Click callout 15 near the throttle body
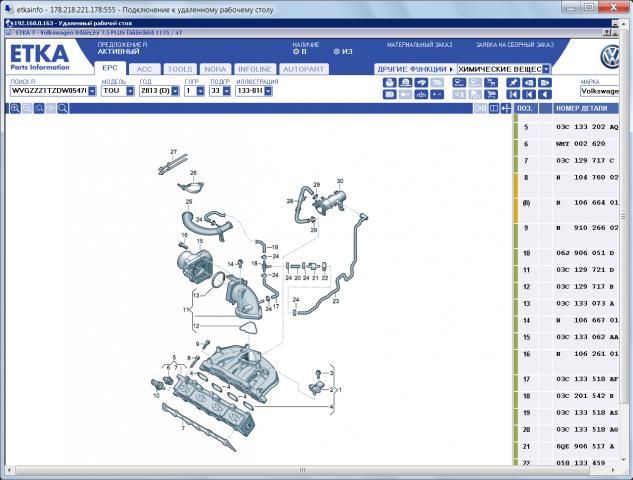The image size is (633, 480). pos(200,241)
